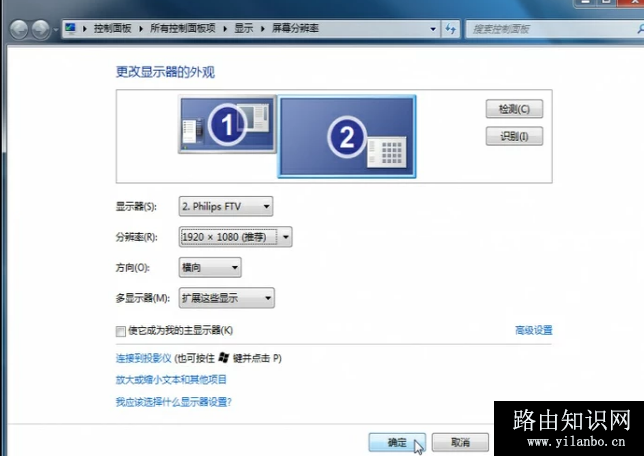Click the Forward navigation arrow
The height and width of the screenshot is (456, 644).
[41, 30]
